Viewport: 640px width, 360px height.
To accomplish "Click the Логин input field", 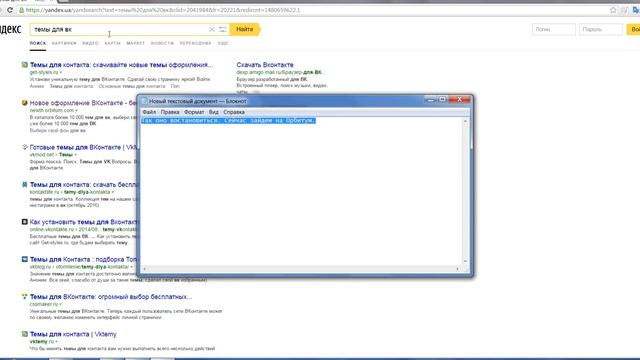I will tap(553, 29).
